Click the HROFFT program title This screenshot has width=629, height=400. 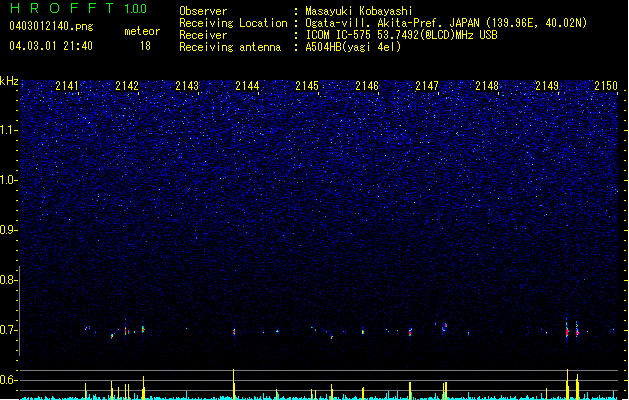tap(63, 8)
